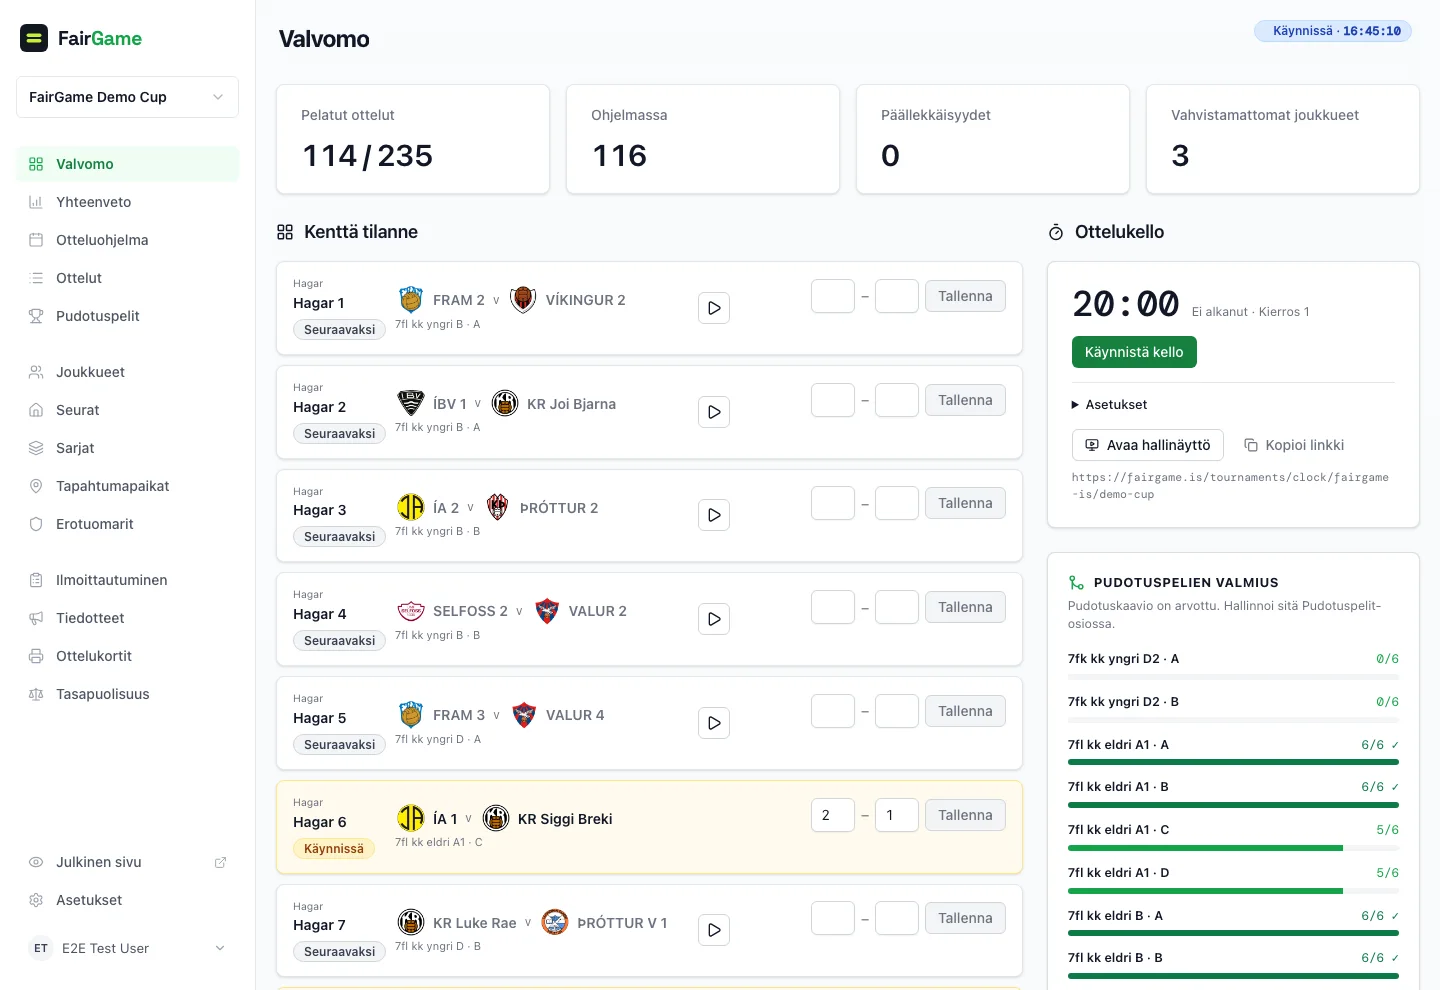Open Erotuomarit in the sidebar

127,524
